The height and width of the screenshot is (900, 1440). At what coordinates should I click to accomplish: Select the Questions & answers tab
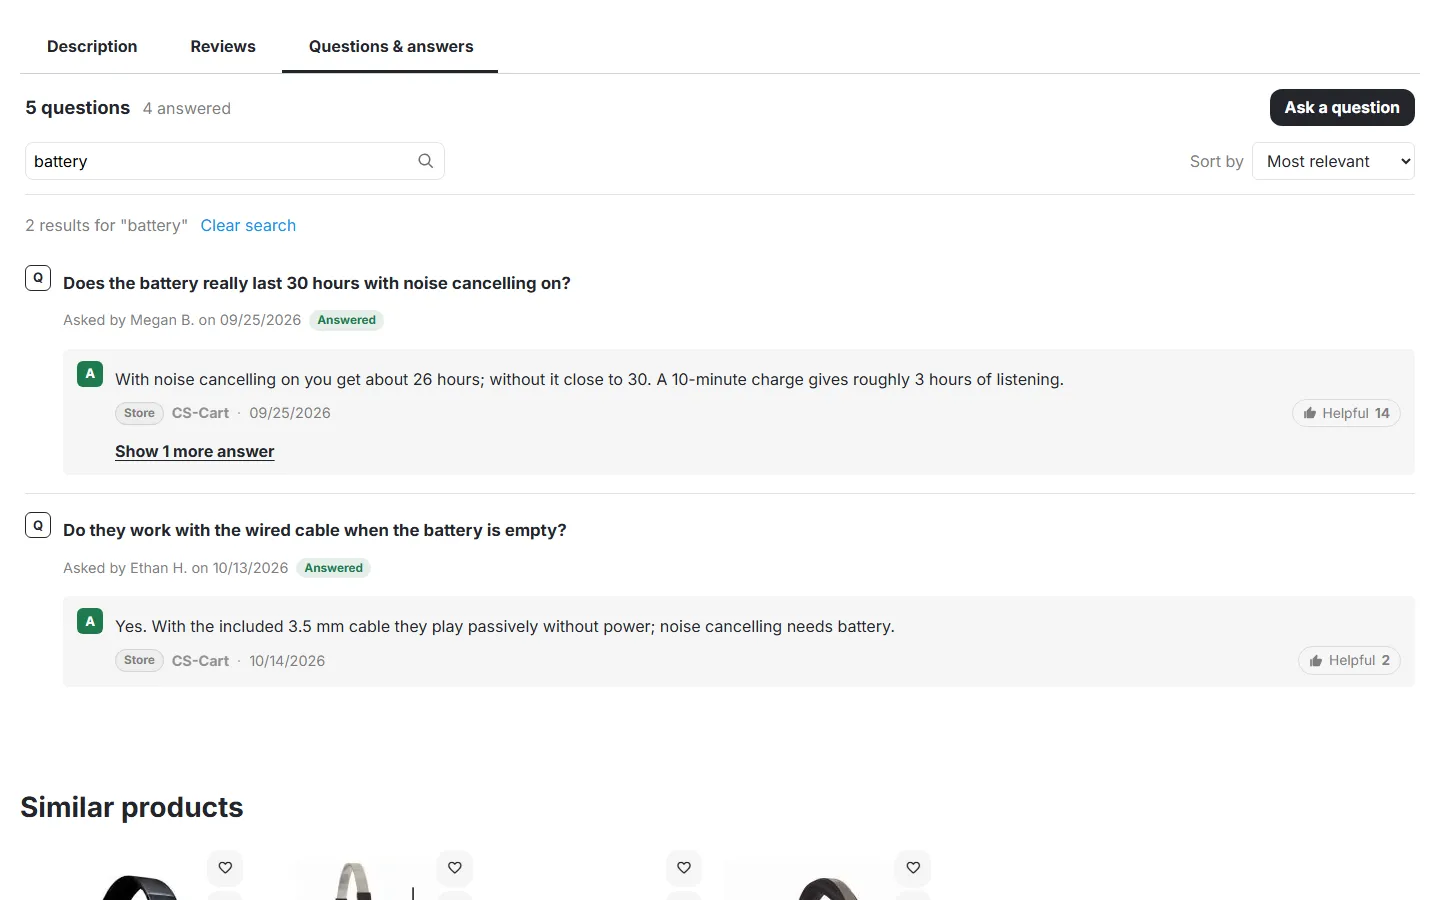(391, 46)
